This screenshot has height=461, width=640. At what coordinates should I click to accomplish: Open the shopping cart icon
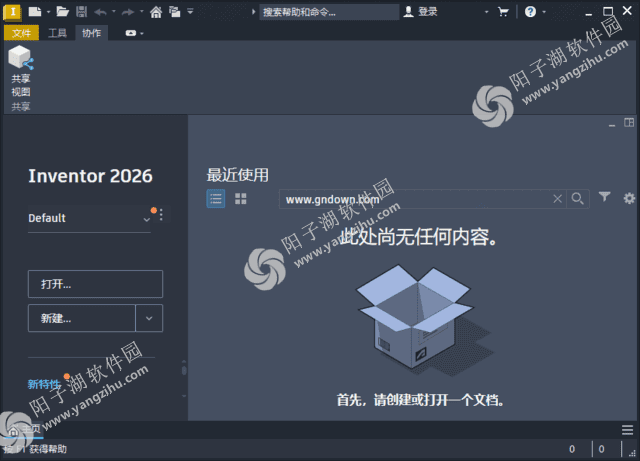point(503,12)
